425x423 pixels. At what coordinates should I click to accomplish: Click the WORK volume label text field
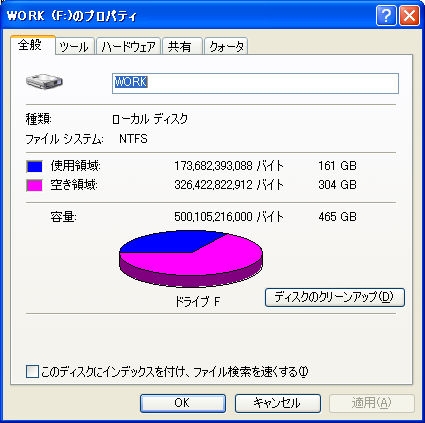tap(255, 83)
